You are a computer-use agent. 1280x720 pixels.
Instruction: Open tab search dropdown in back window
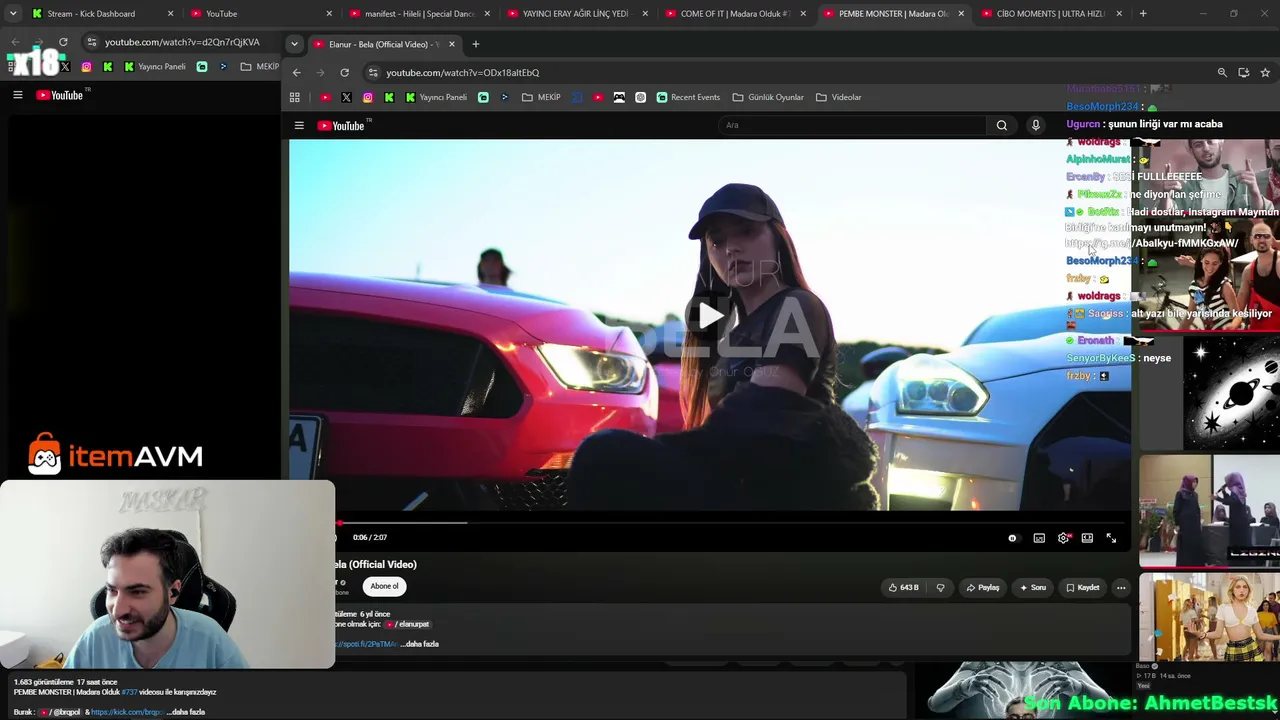13,14
